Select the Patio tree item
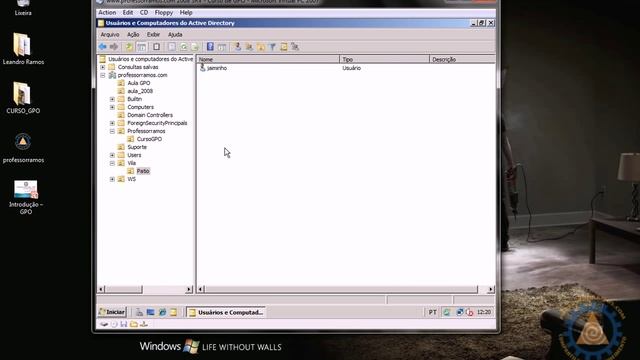Image resolution: width=640 pixels, height=360 pixels. click(x=143, y=171)
